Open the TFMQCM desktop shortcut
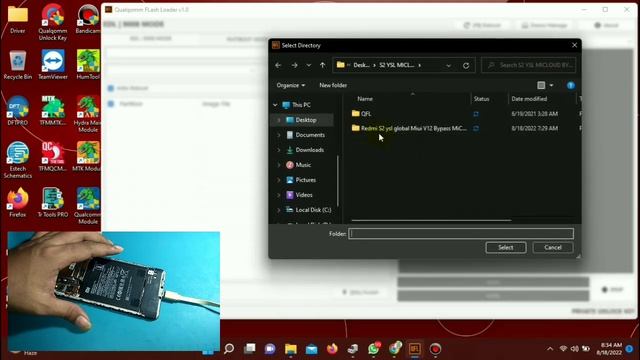 [x=53, y=157]
